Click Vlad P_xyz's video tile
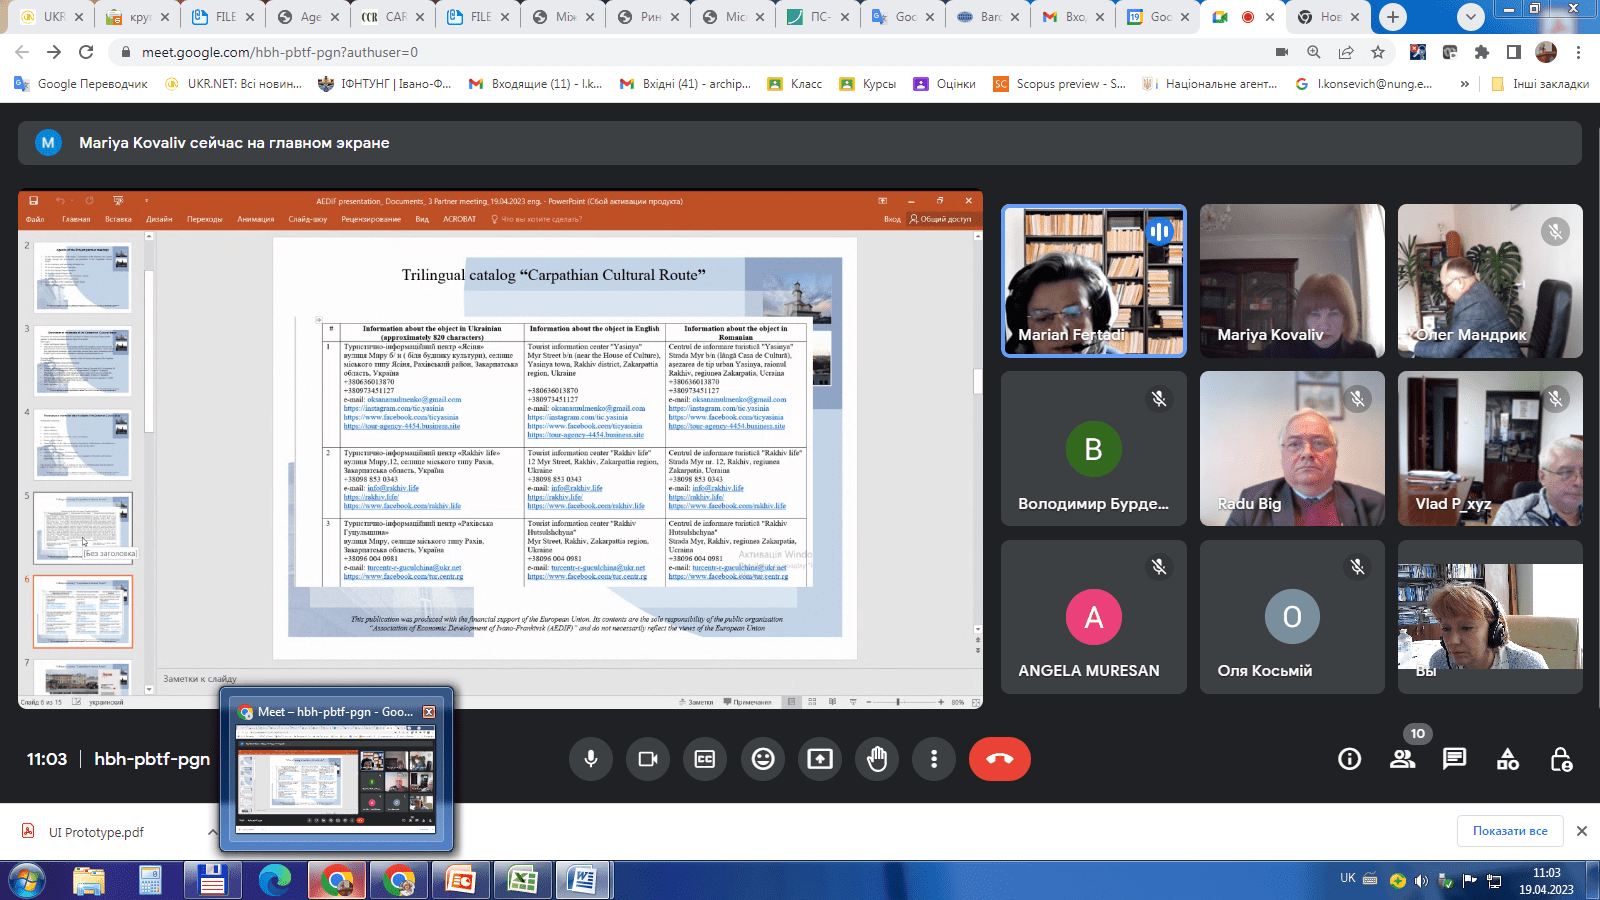Image resolution: width=1600 pixels, height=900 pixels. tap(1490, 449)
